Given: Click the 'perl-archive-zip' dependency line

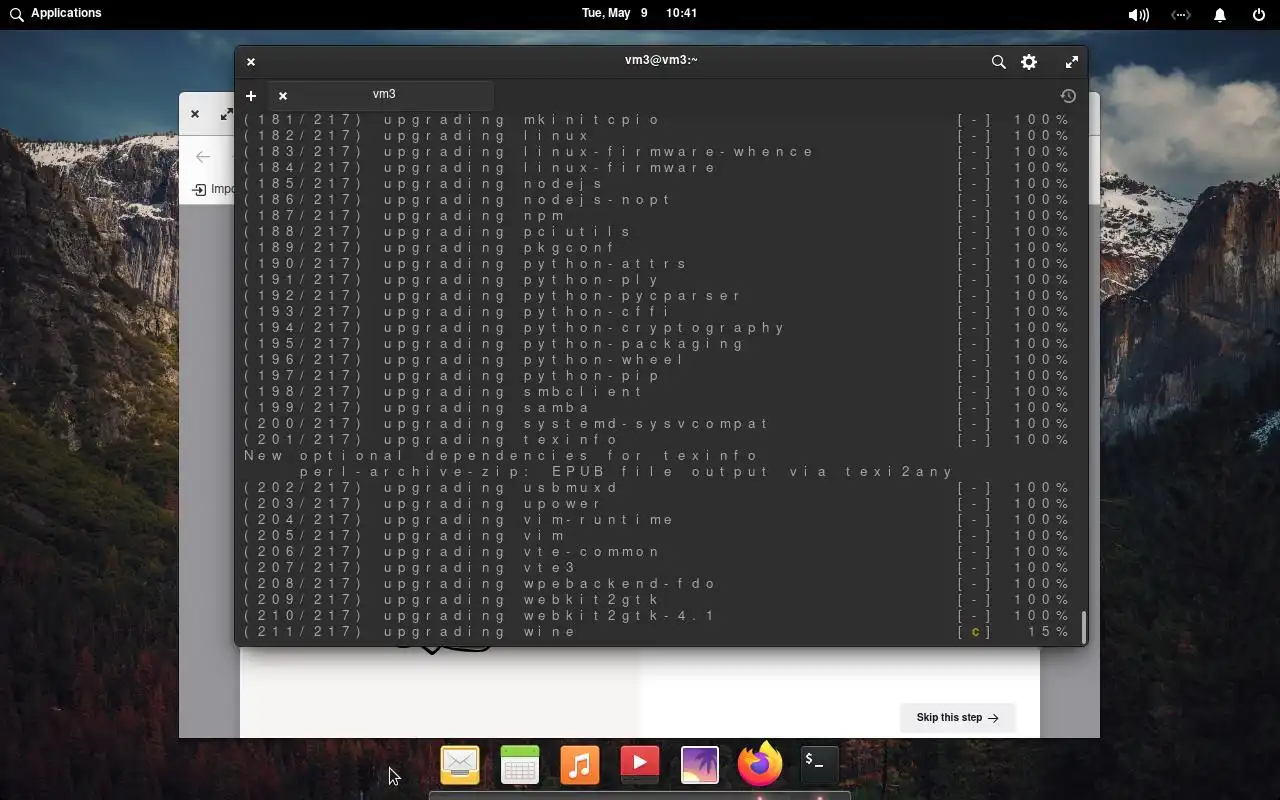Looking at the screenshot, I should tap(627, 472).
